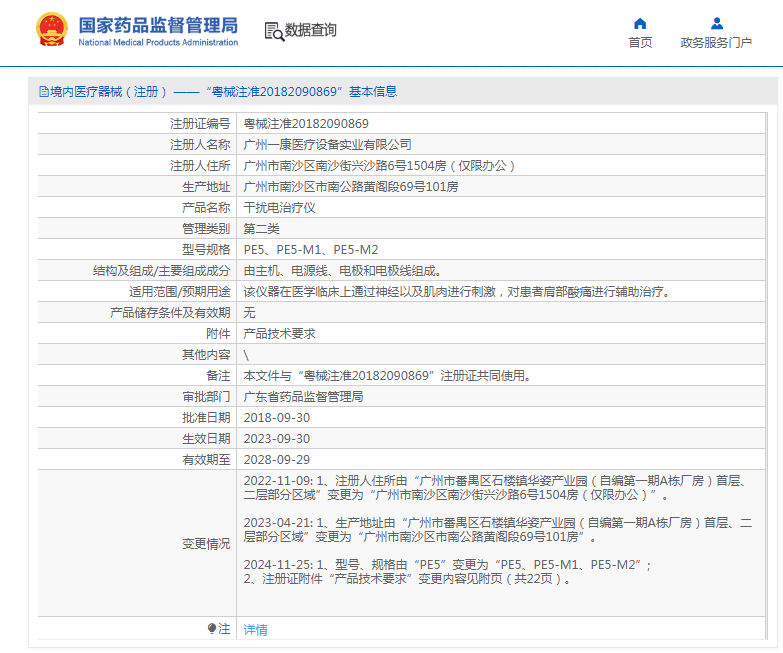Click the 2022-11-09 change record entry
783x653 pixels.
pos(497,488)
